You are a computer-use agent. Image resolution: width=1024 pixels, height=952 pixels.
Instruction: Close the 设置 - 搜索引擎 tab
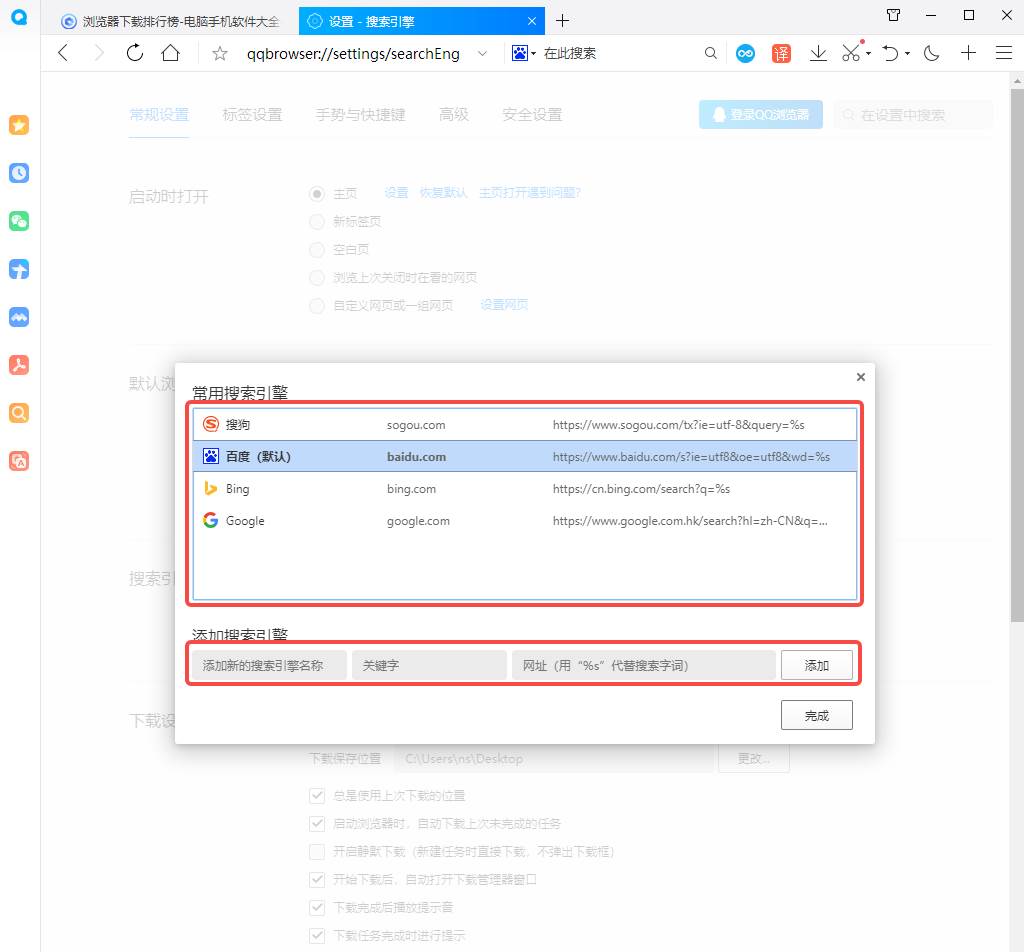(532, 22)
